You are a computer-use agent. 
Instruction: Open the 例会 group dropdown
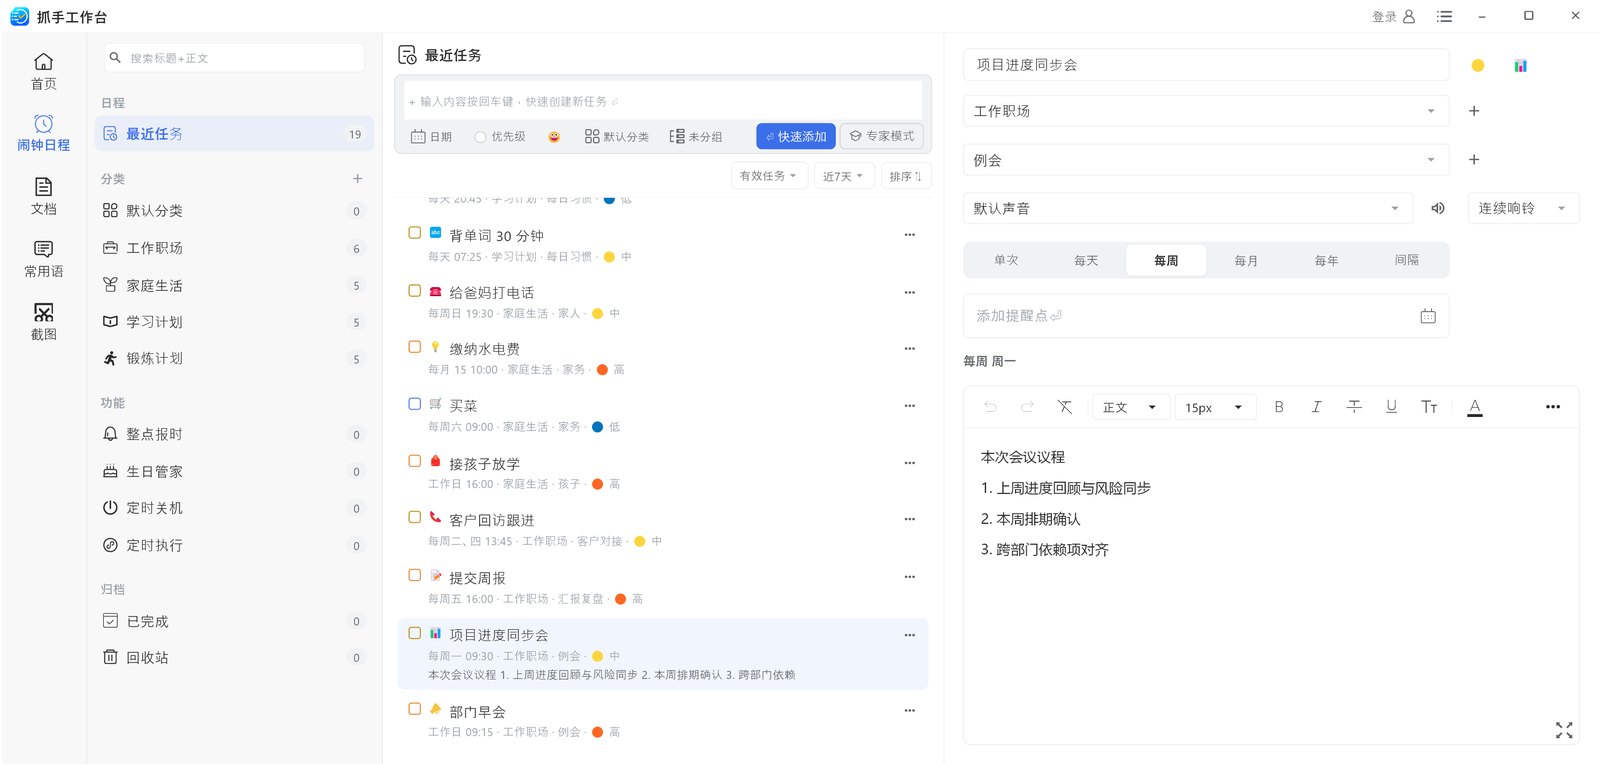point(1206,160)
